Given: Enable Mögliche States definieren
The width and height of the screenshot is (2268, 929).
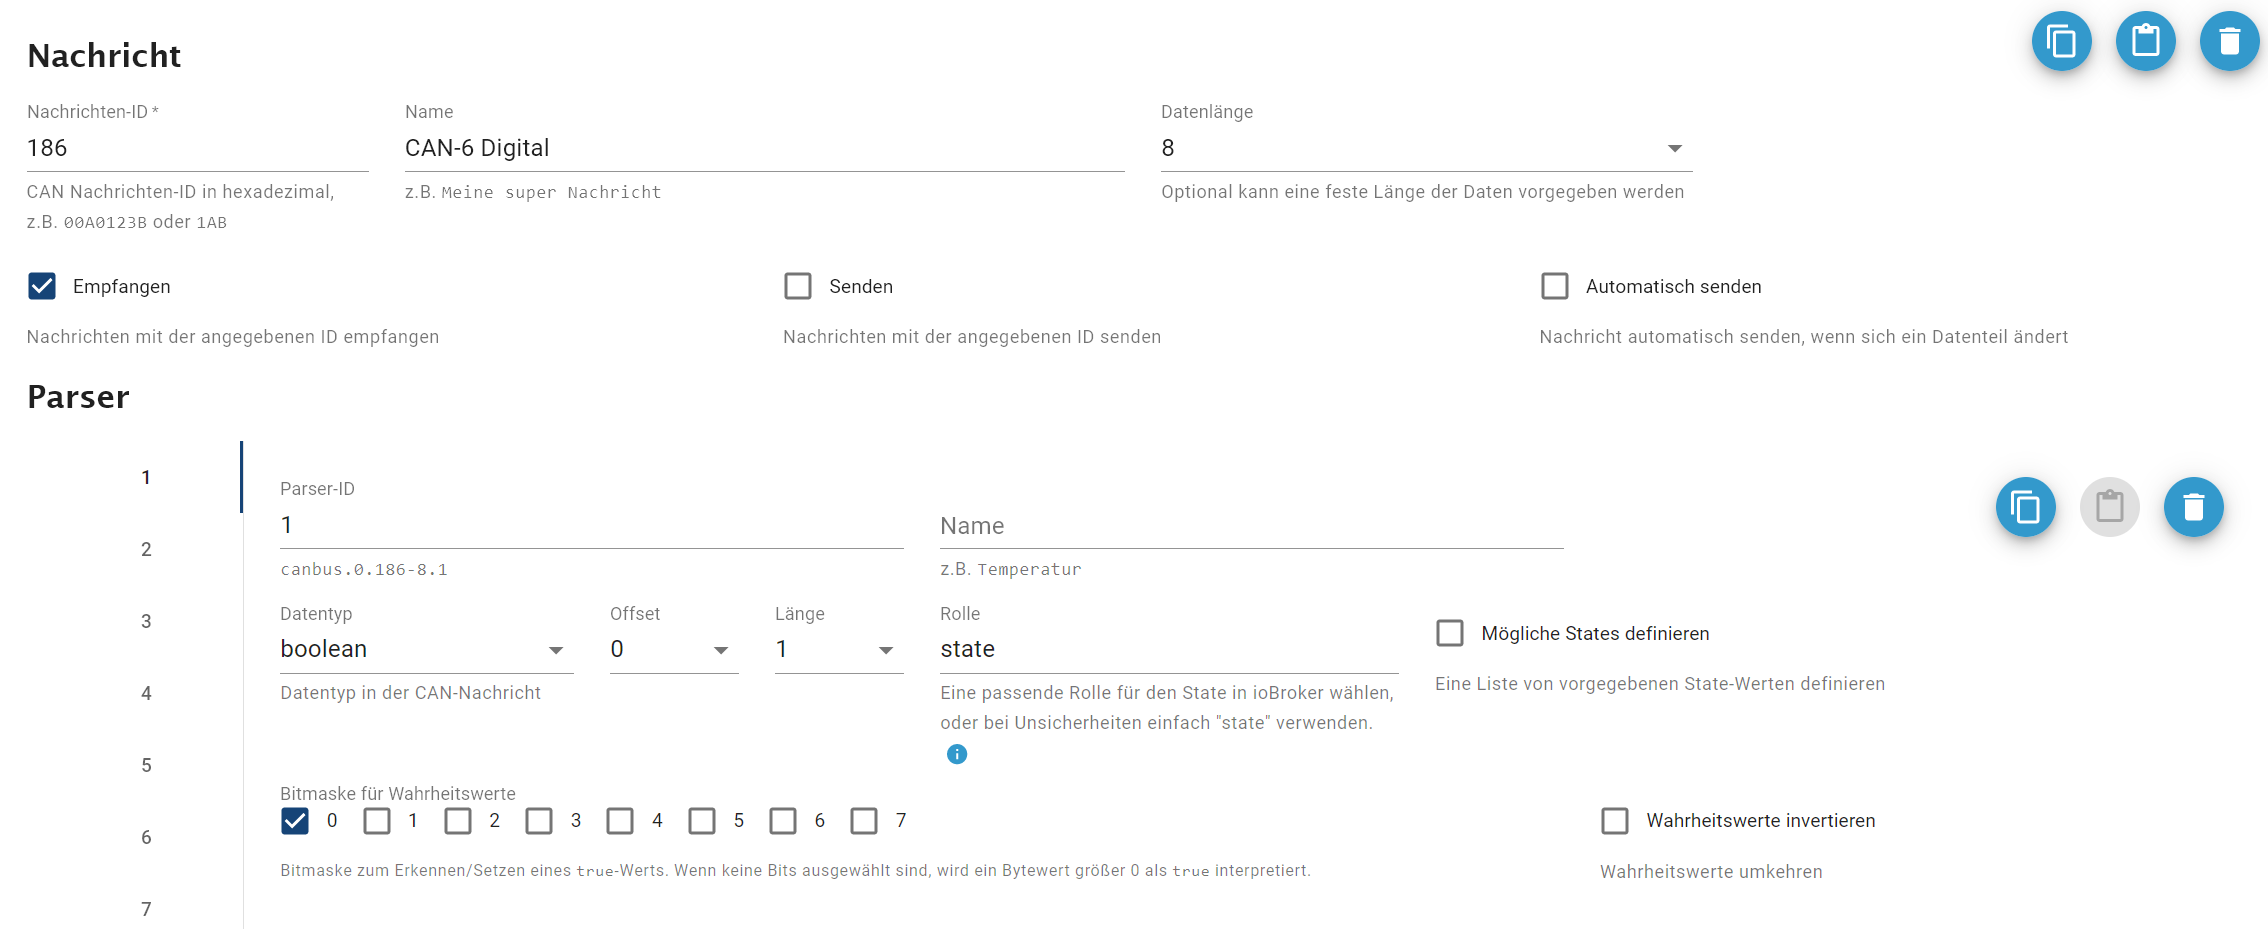Looking at the screenshot, I should tap(1450, 634).
